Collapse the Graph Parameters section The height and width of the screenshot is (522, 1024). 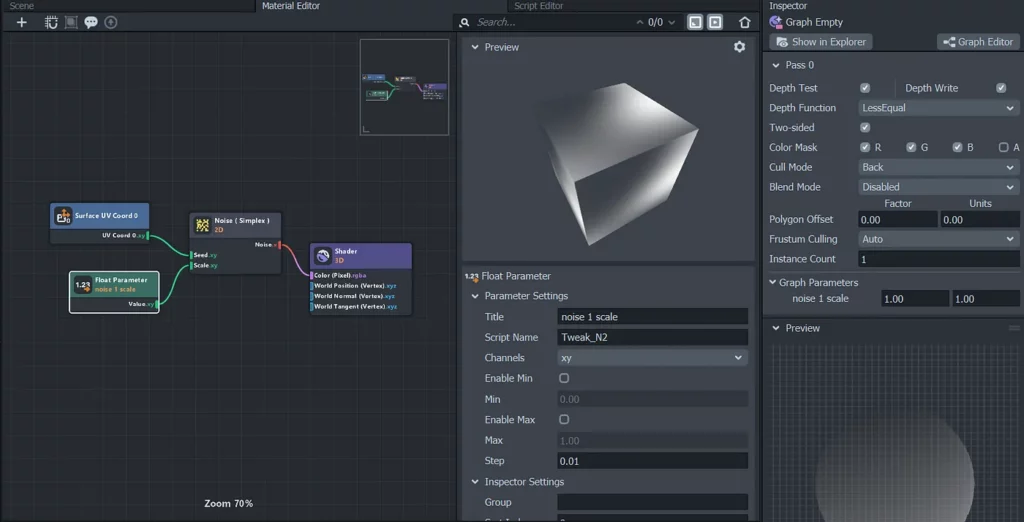(773, 283)
